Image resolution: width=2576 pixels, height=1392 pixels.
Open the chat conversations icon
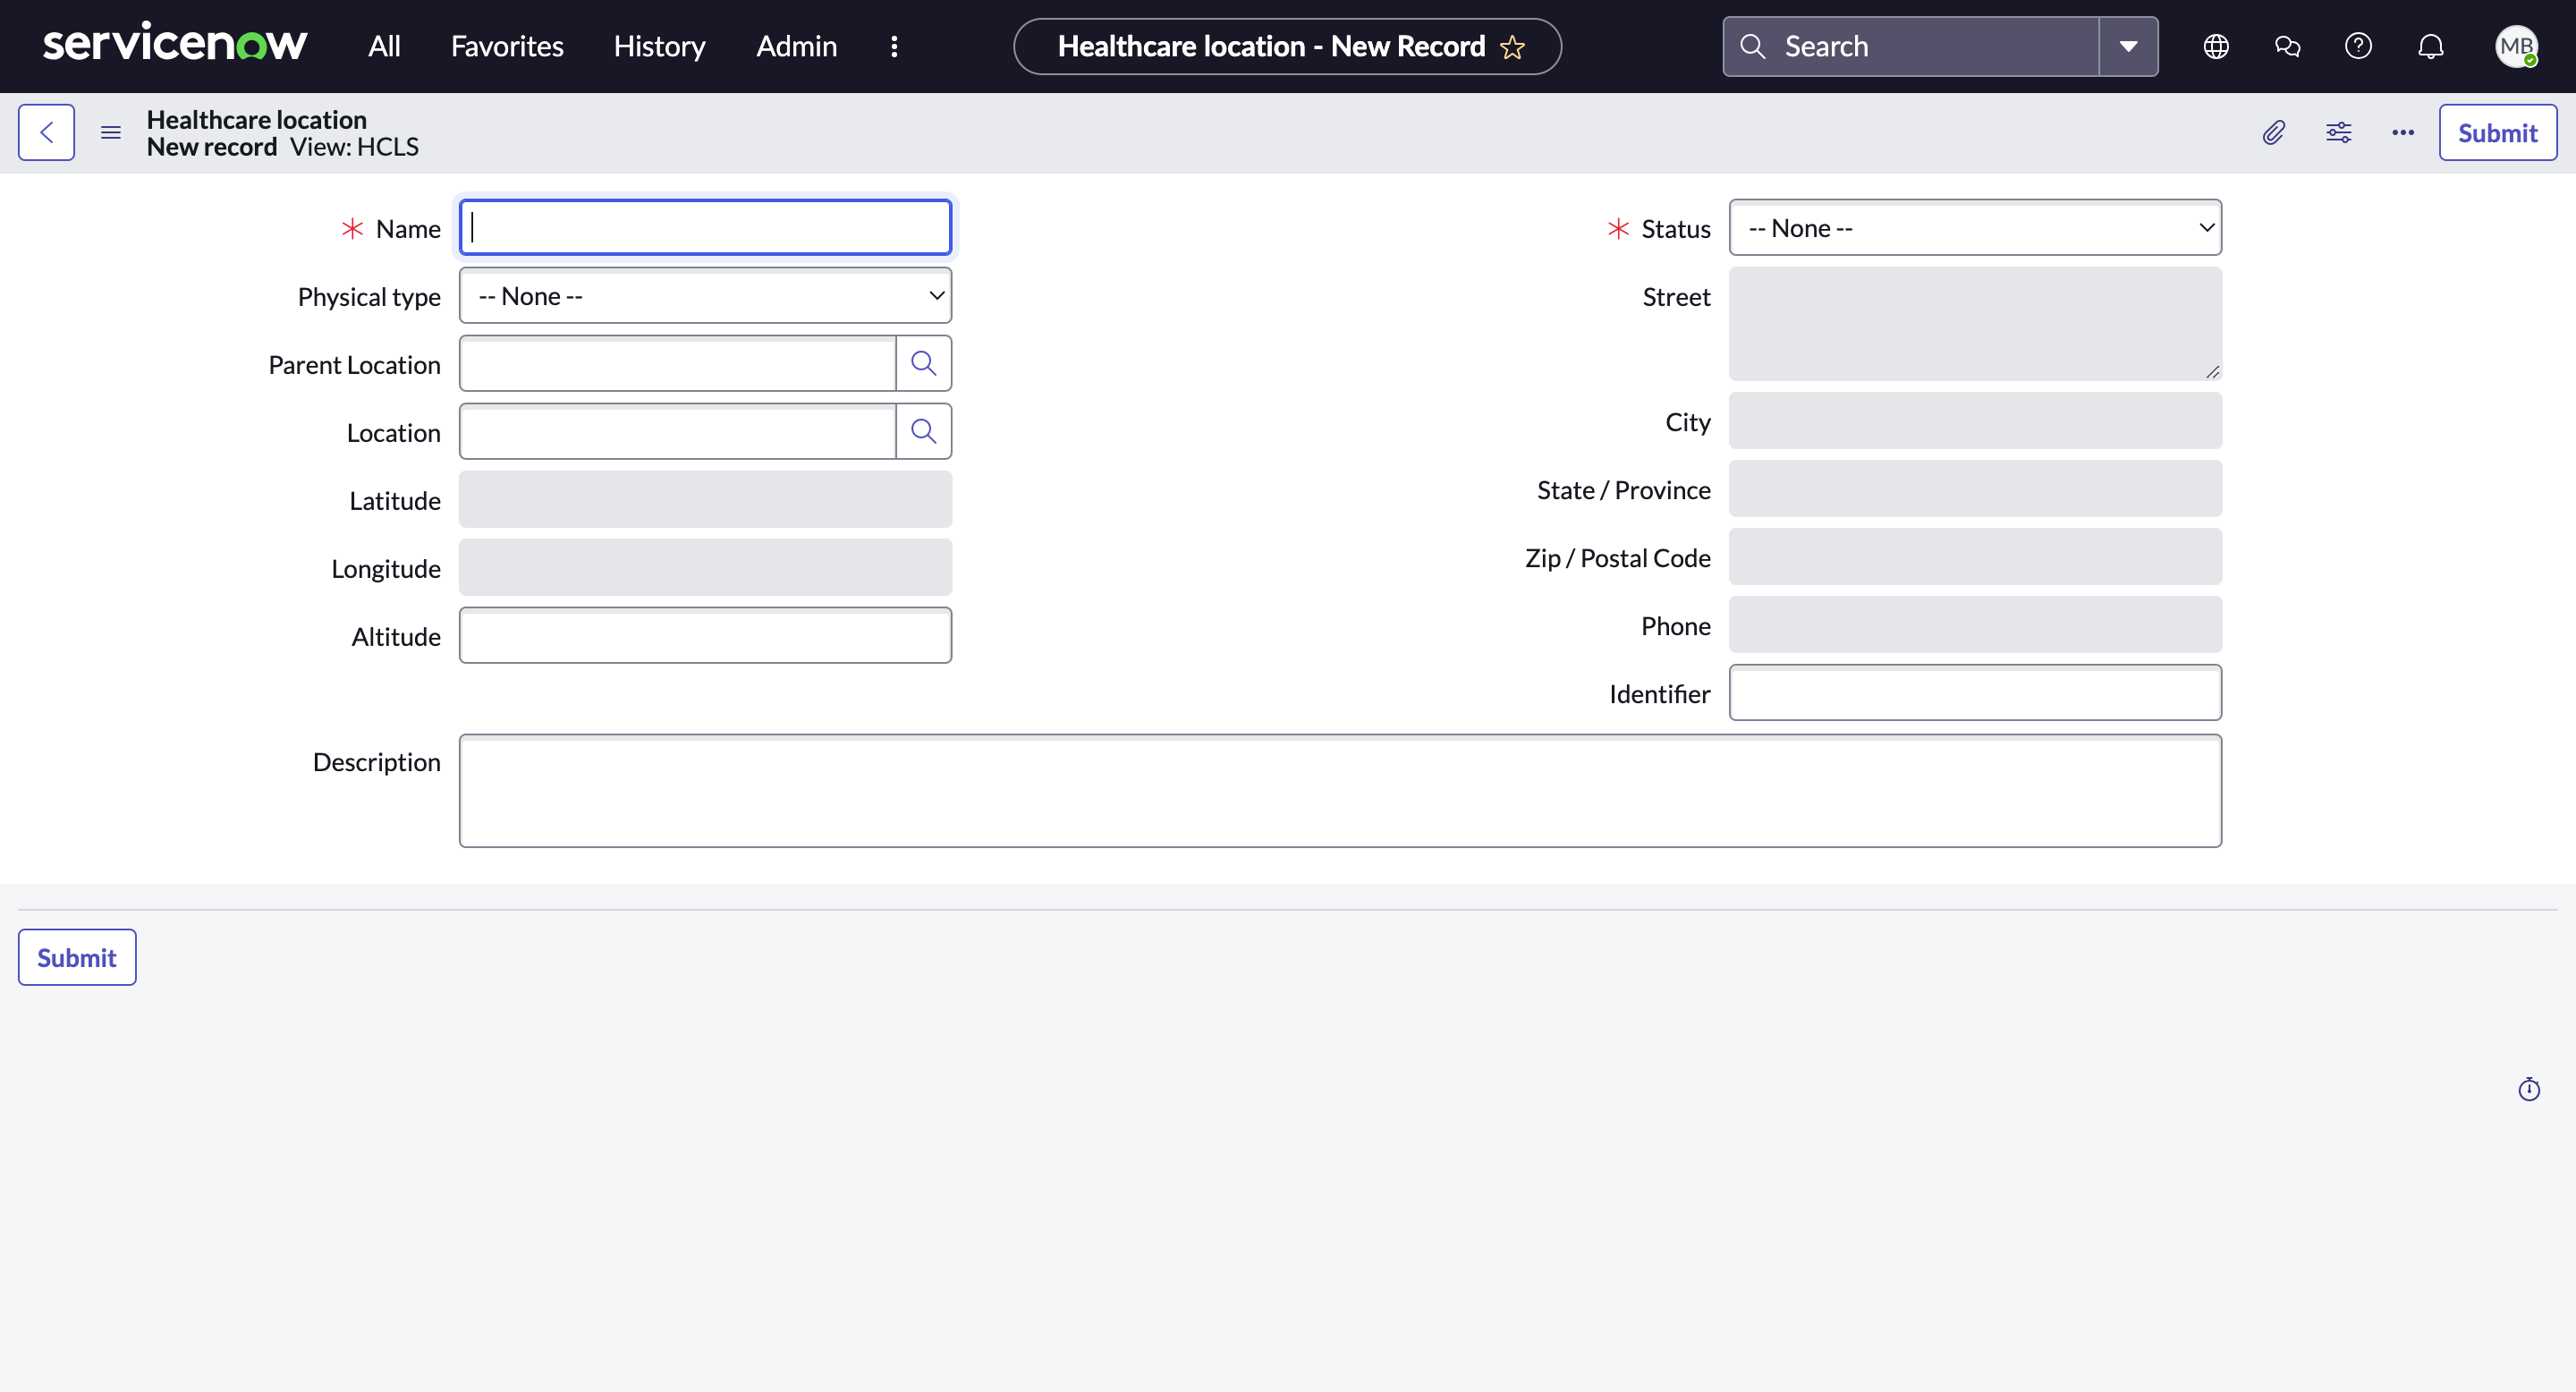tap(2287, 46)
